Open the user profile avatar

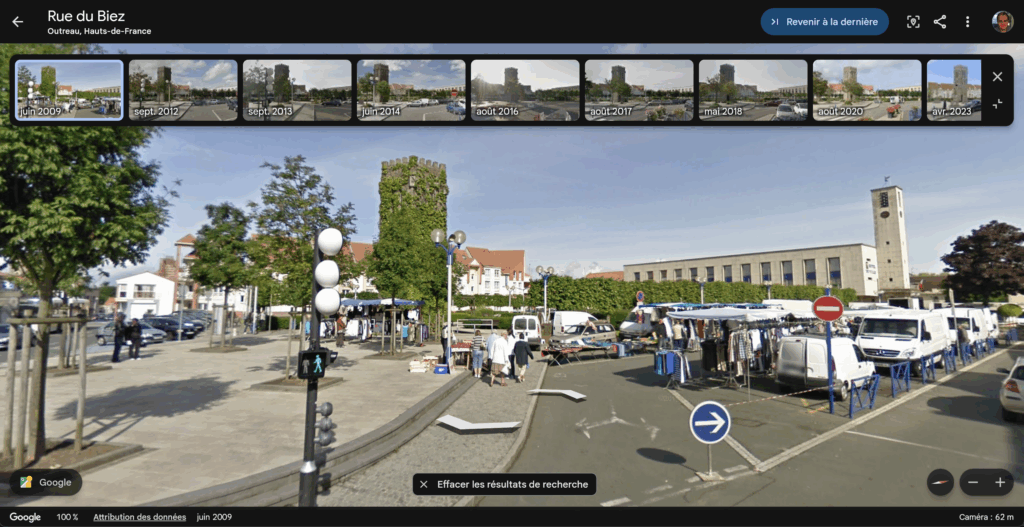1002,22
